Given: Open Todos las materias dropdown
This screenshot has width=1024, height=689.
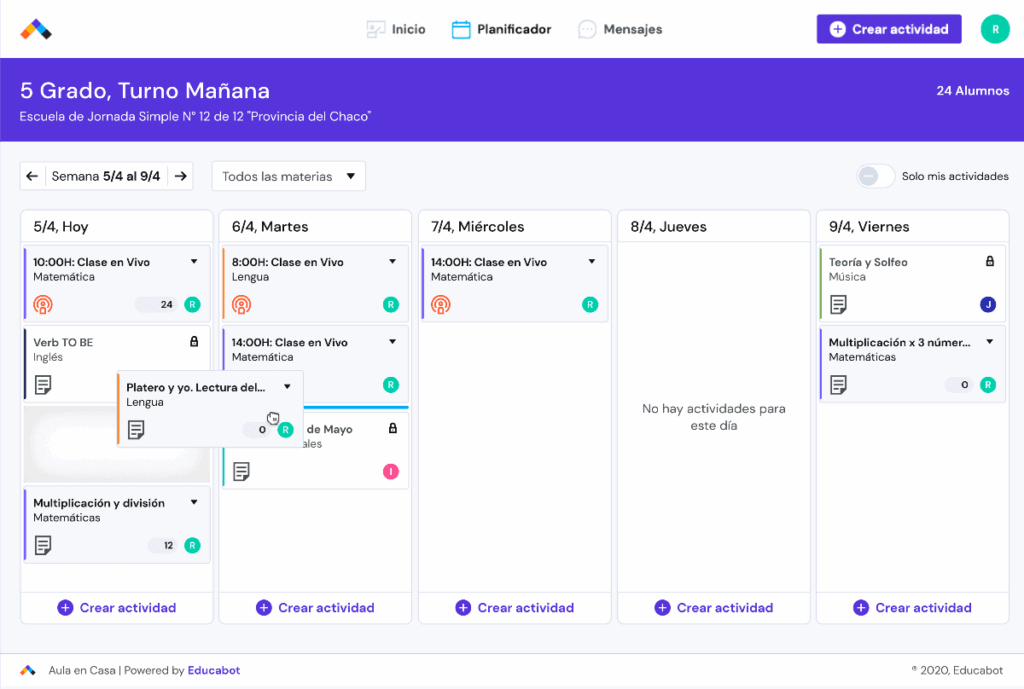Looking at the screenshot, I should point(288,176).
